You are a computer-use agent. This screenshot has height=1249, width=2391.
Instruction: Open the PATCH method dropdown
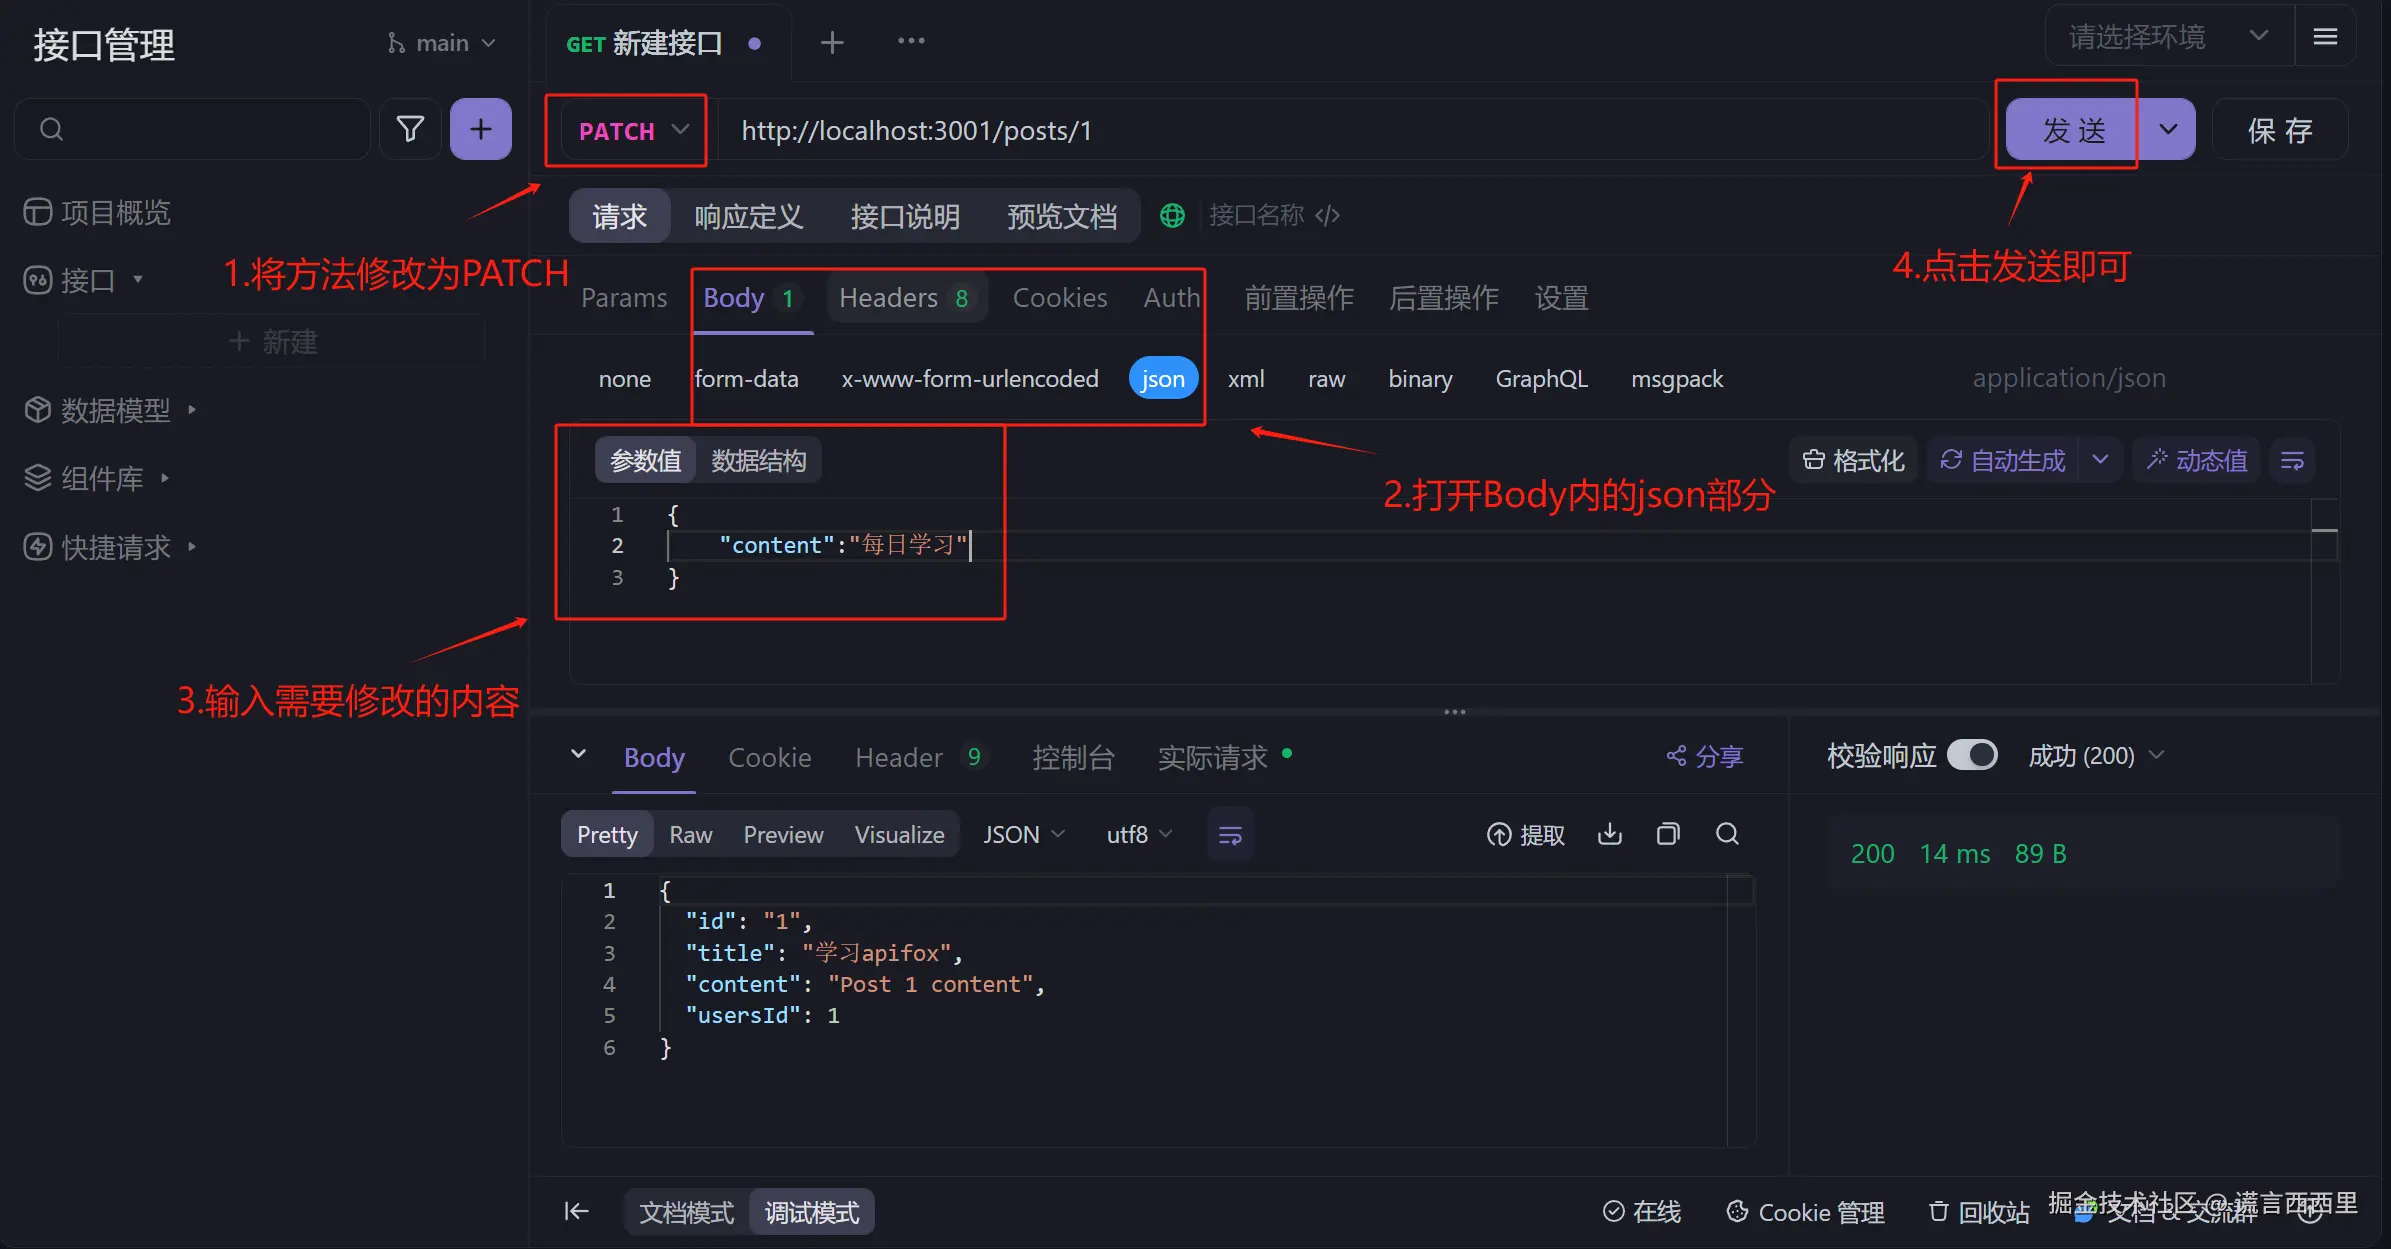[x=633, y=131]
